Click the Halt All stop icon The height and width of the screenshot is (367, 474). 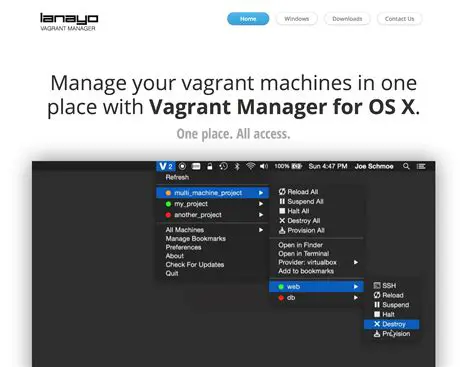(282, 211)
